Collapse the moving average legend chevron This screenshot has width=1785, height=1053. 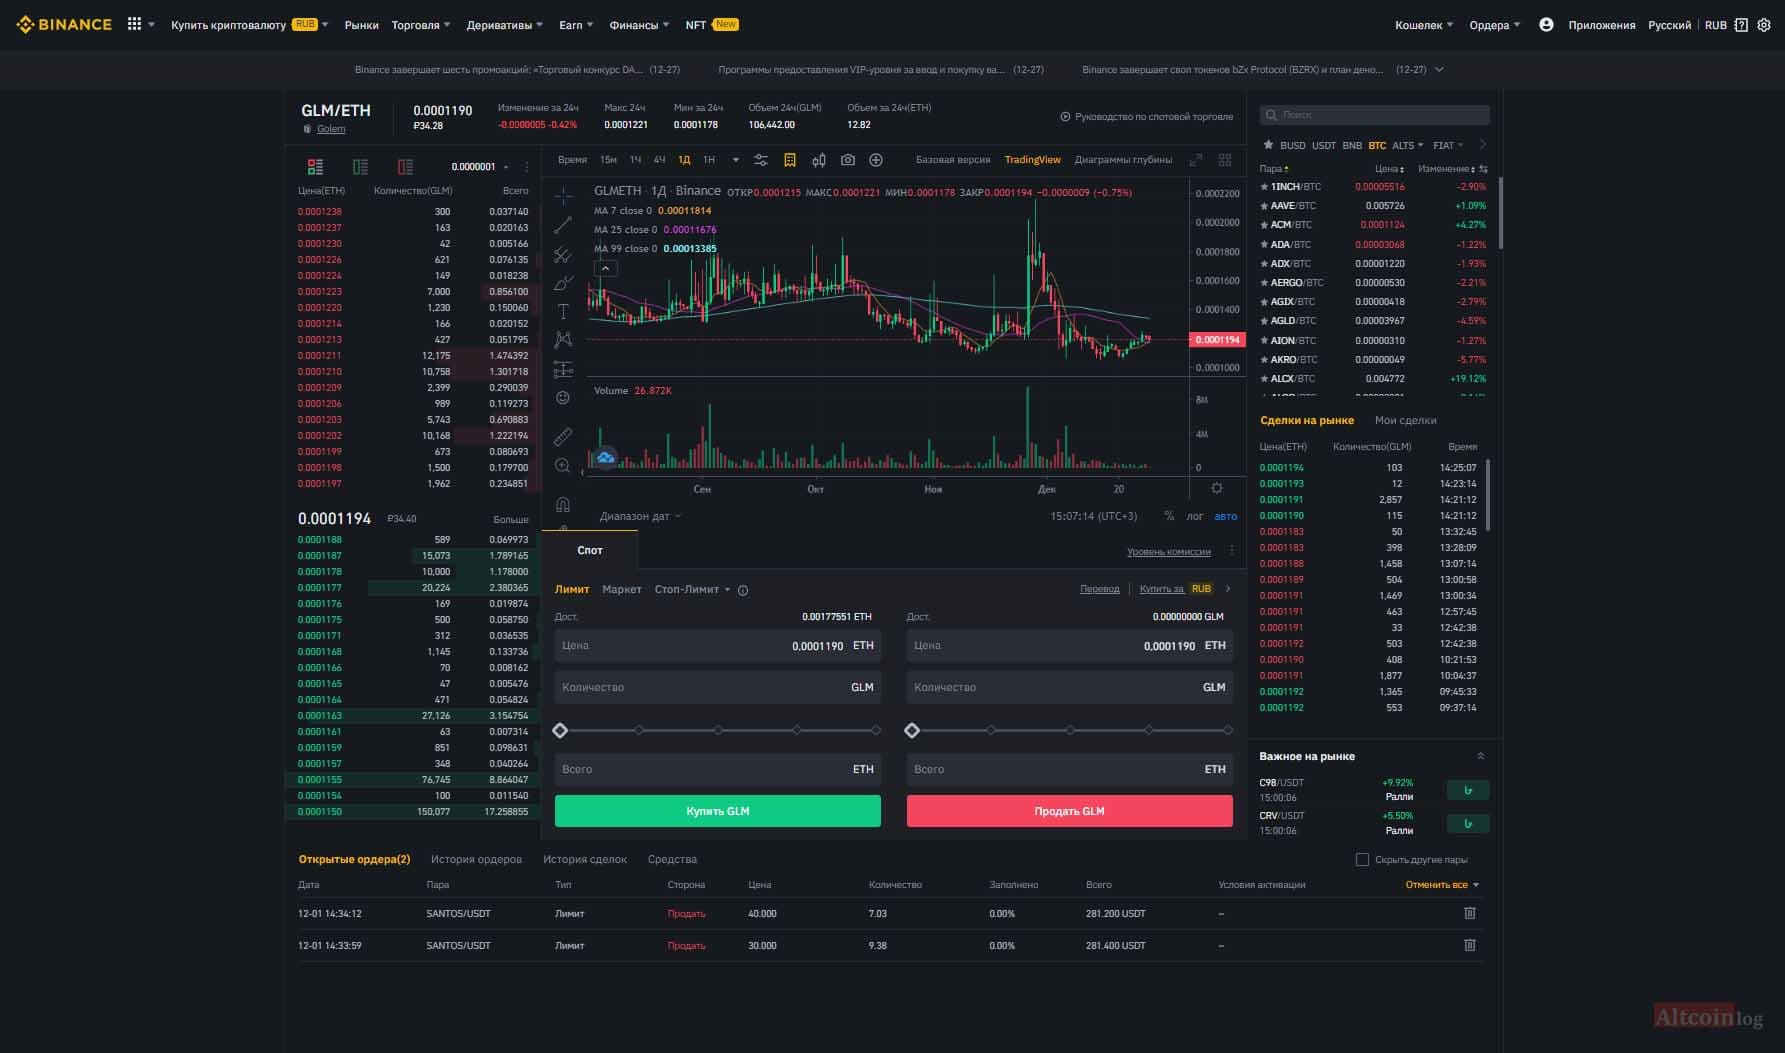pos(605,268)
